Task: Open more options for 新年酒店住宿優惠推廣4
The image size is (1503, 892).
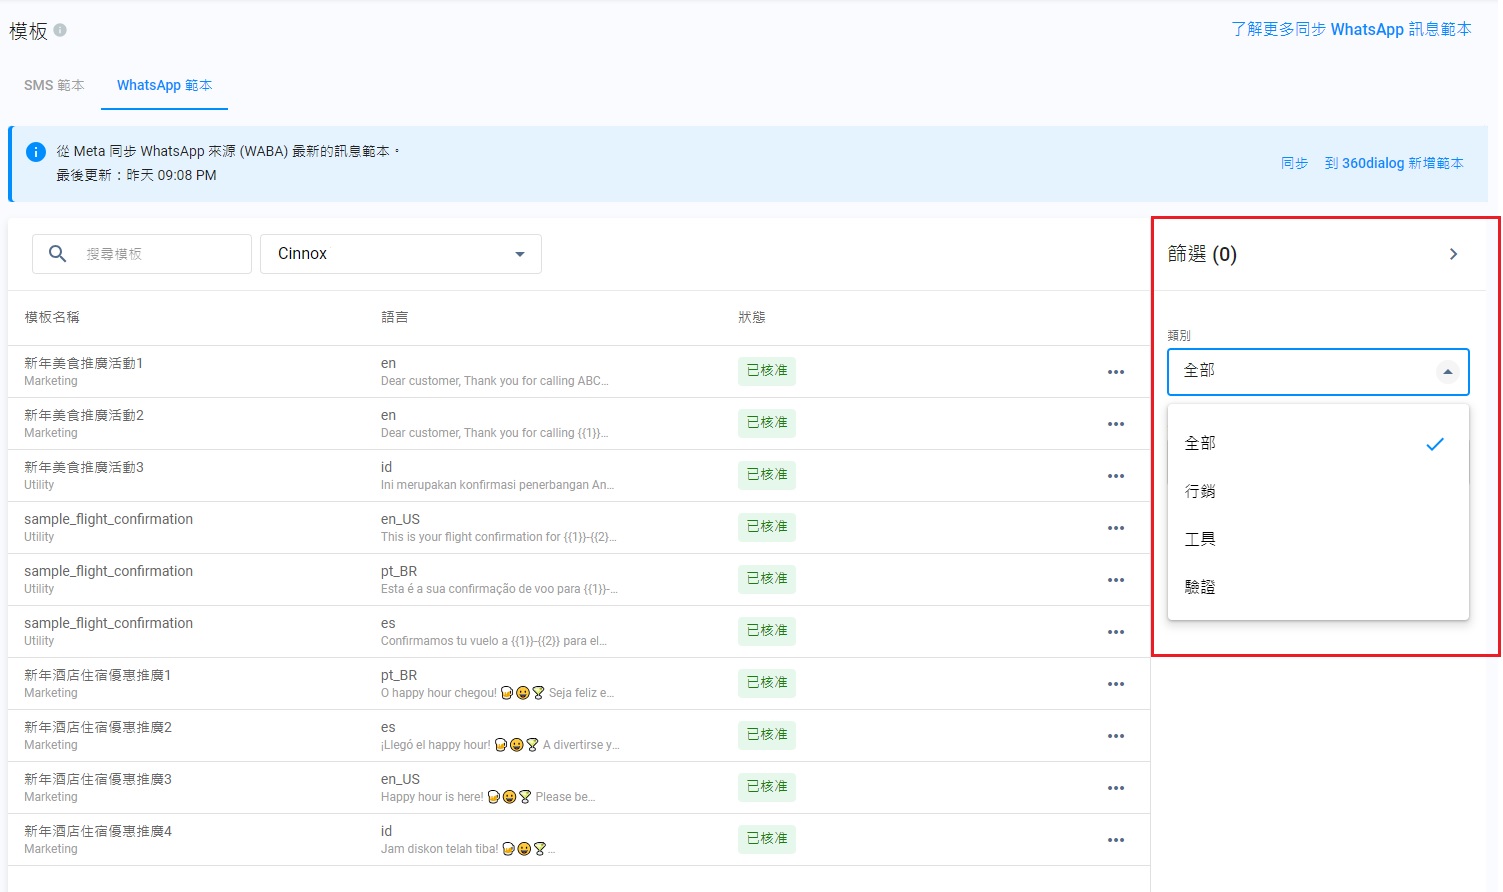Action: pos(1115,840)
